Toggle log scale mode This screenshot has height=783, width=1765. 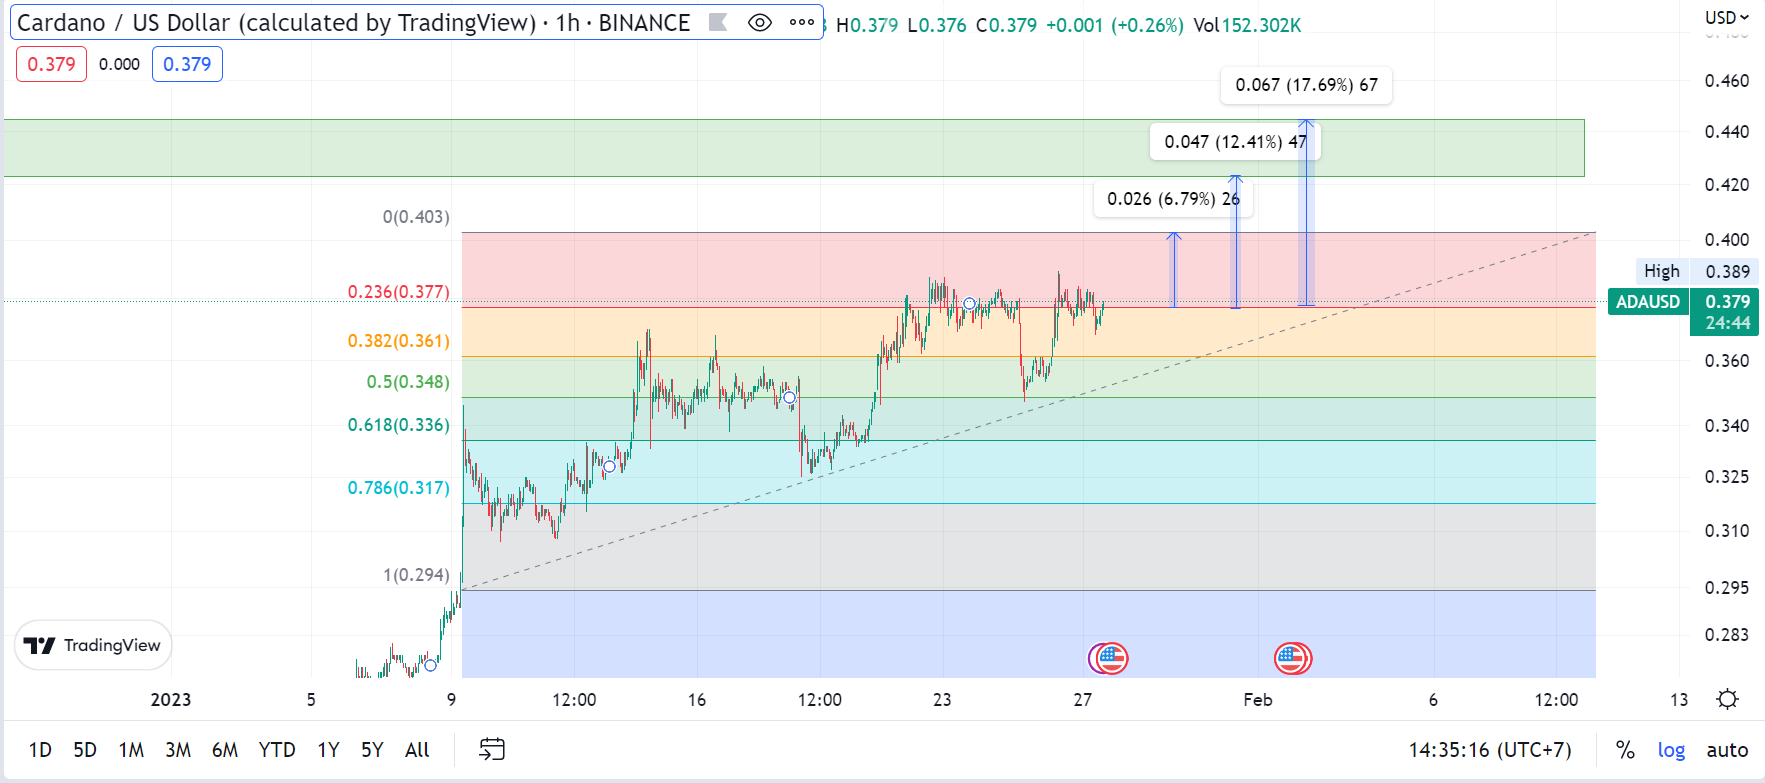click(1671, 750)
